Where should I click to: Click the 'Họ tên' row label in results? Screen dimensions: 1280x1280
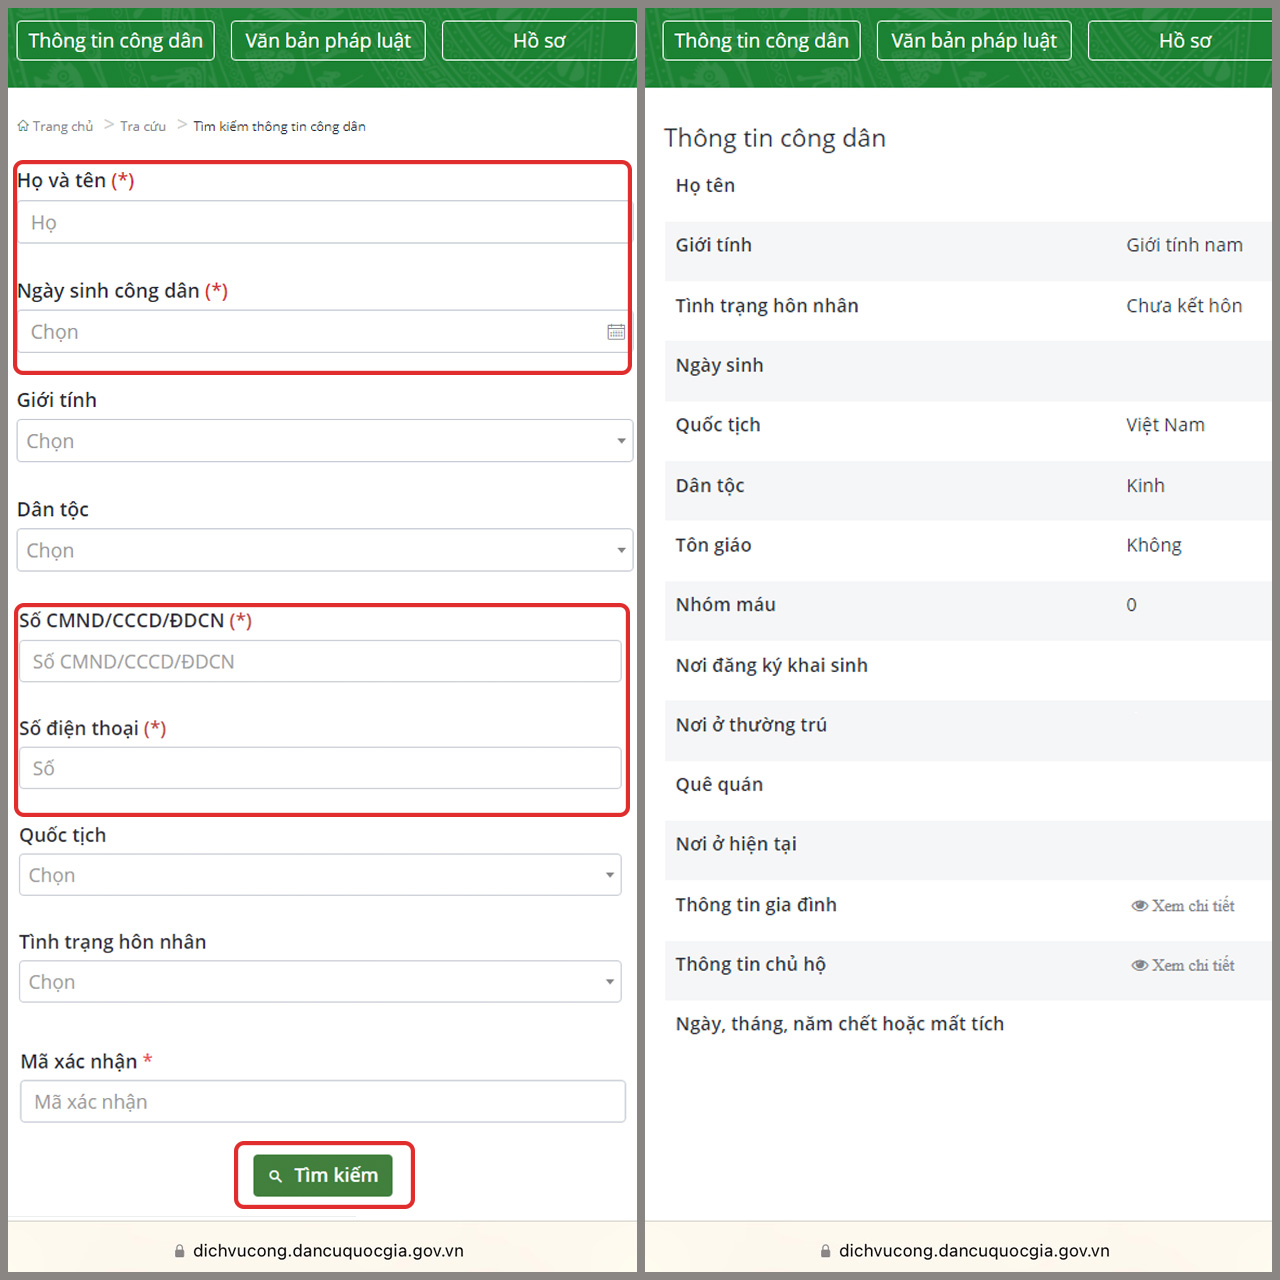pyautogui.click(x=705, y=186)
